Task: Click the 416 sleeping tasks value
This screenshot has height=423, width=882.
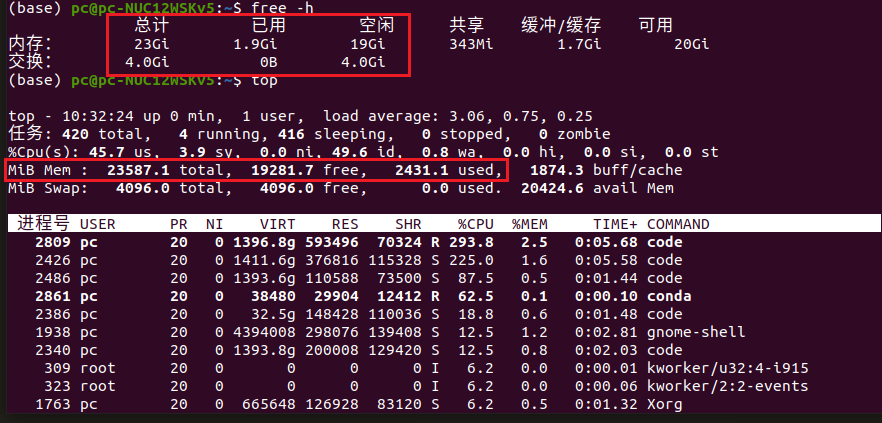Action: pos(291,134)
